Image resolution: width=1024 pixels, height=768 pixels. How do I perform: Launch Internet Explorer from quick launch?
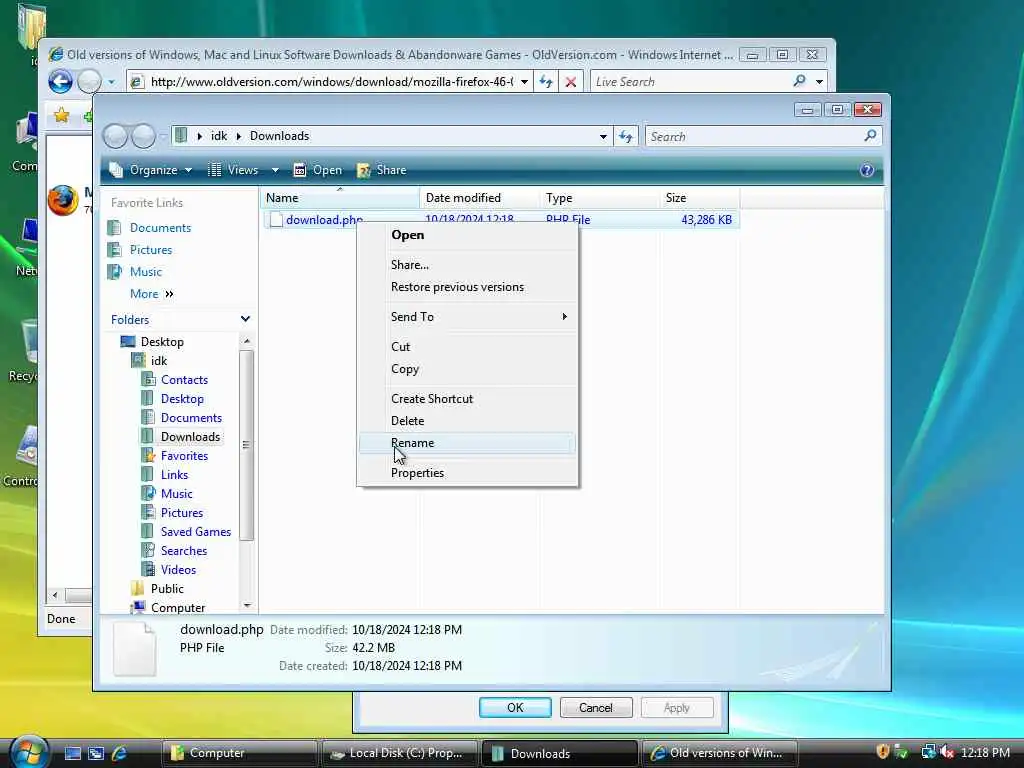[119, 753]
